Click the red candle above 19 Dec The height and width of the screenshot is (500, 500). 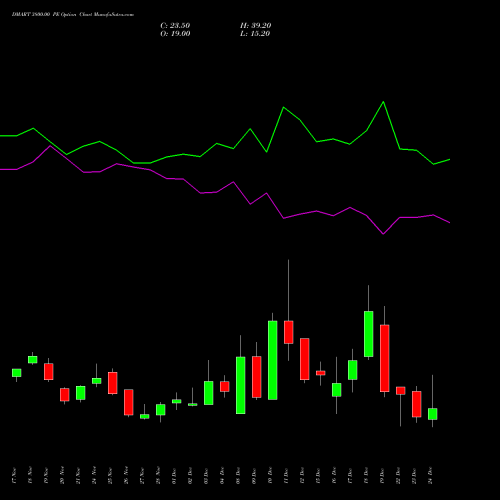pyautogui.click(x=385, y=358)
